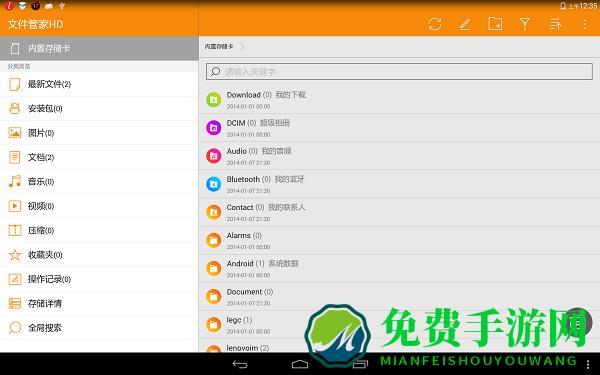View 存储详情 storage details
The width and height of the screenshot is (600, 375).
(99, 303)
